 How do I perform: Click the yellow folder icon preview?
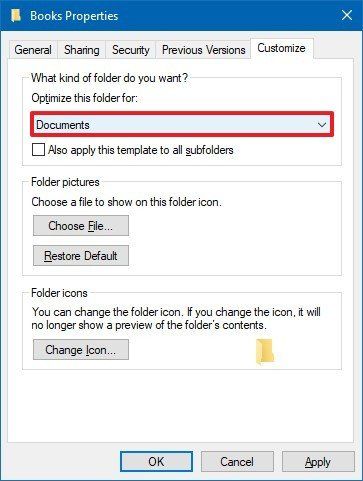pyautogui.click(x=265, y=351)
